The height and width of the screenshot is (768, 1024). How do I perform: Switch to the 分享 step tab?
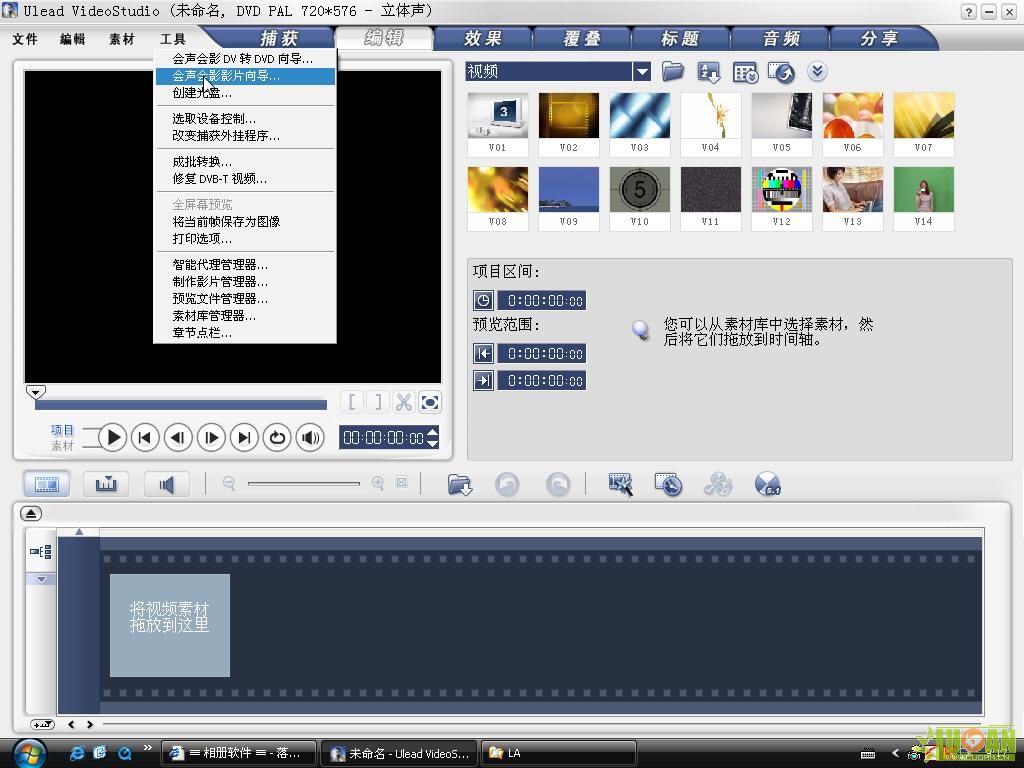click(879, 39)
